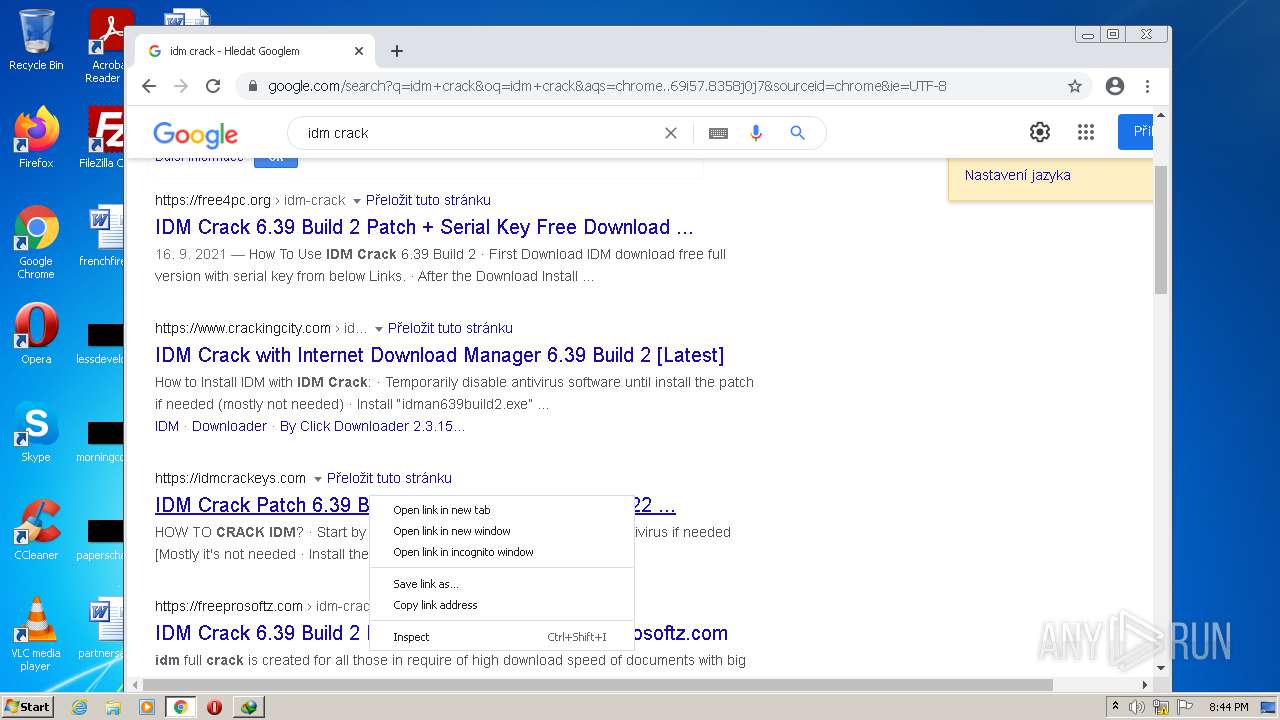Click the Chrome address bar URL
The width and height of the screenshot is (1280, 720).
(607, 86)
